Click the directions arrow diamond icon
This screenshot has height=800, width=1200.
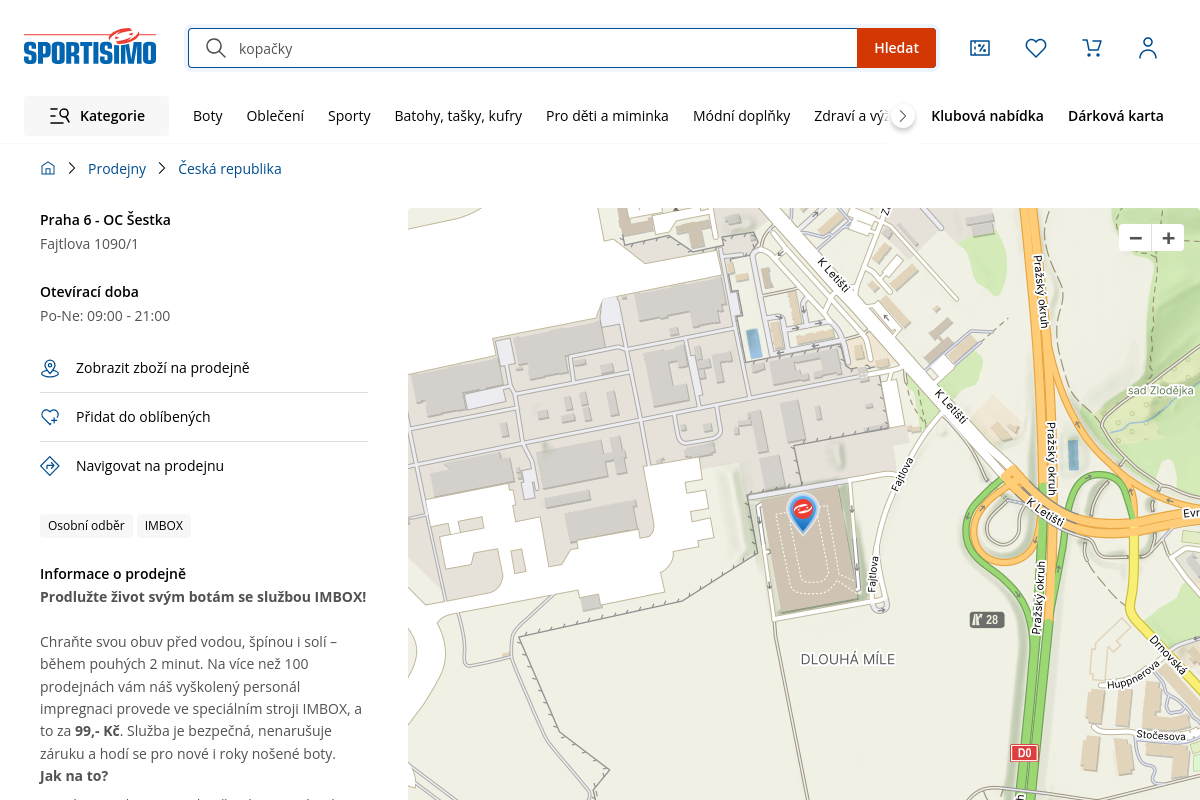tap(50, 466)
